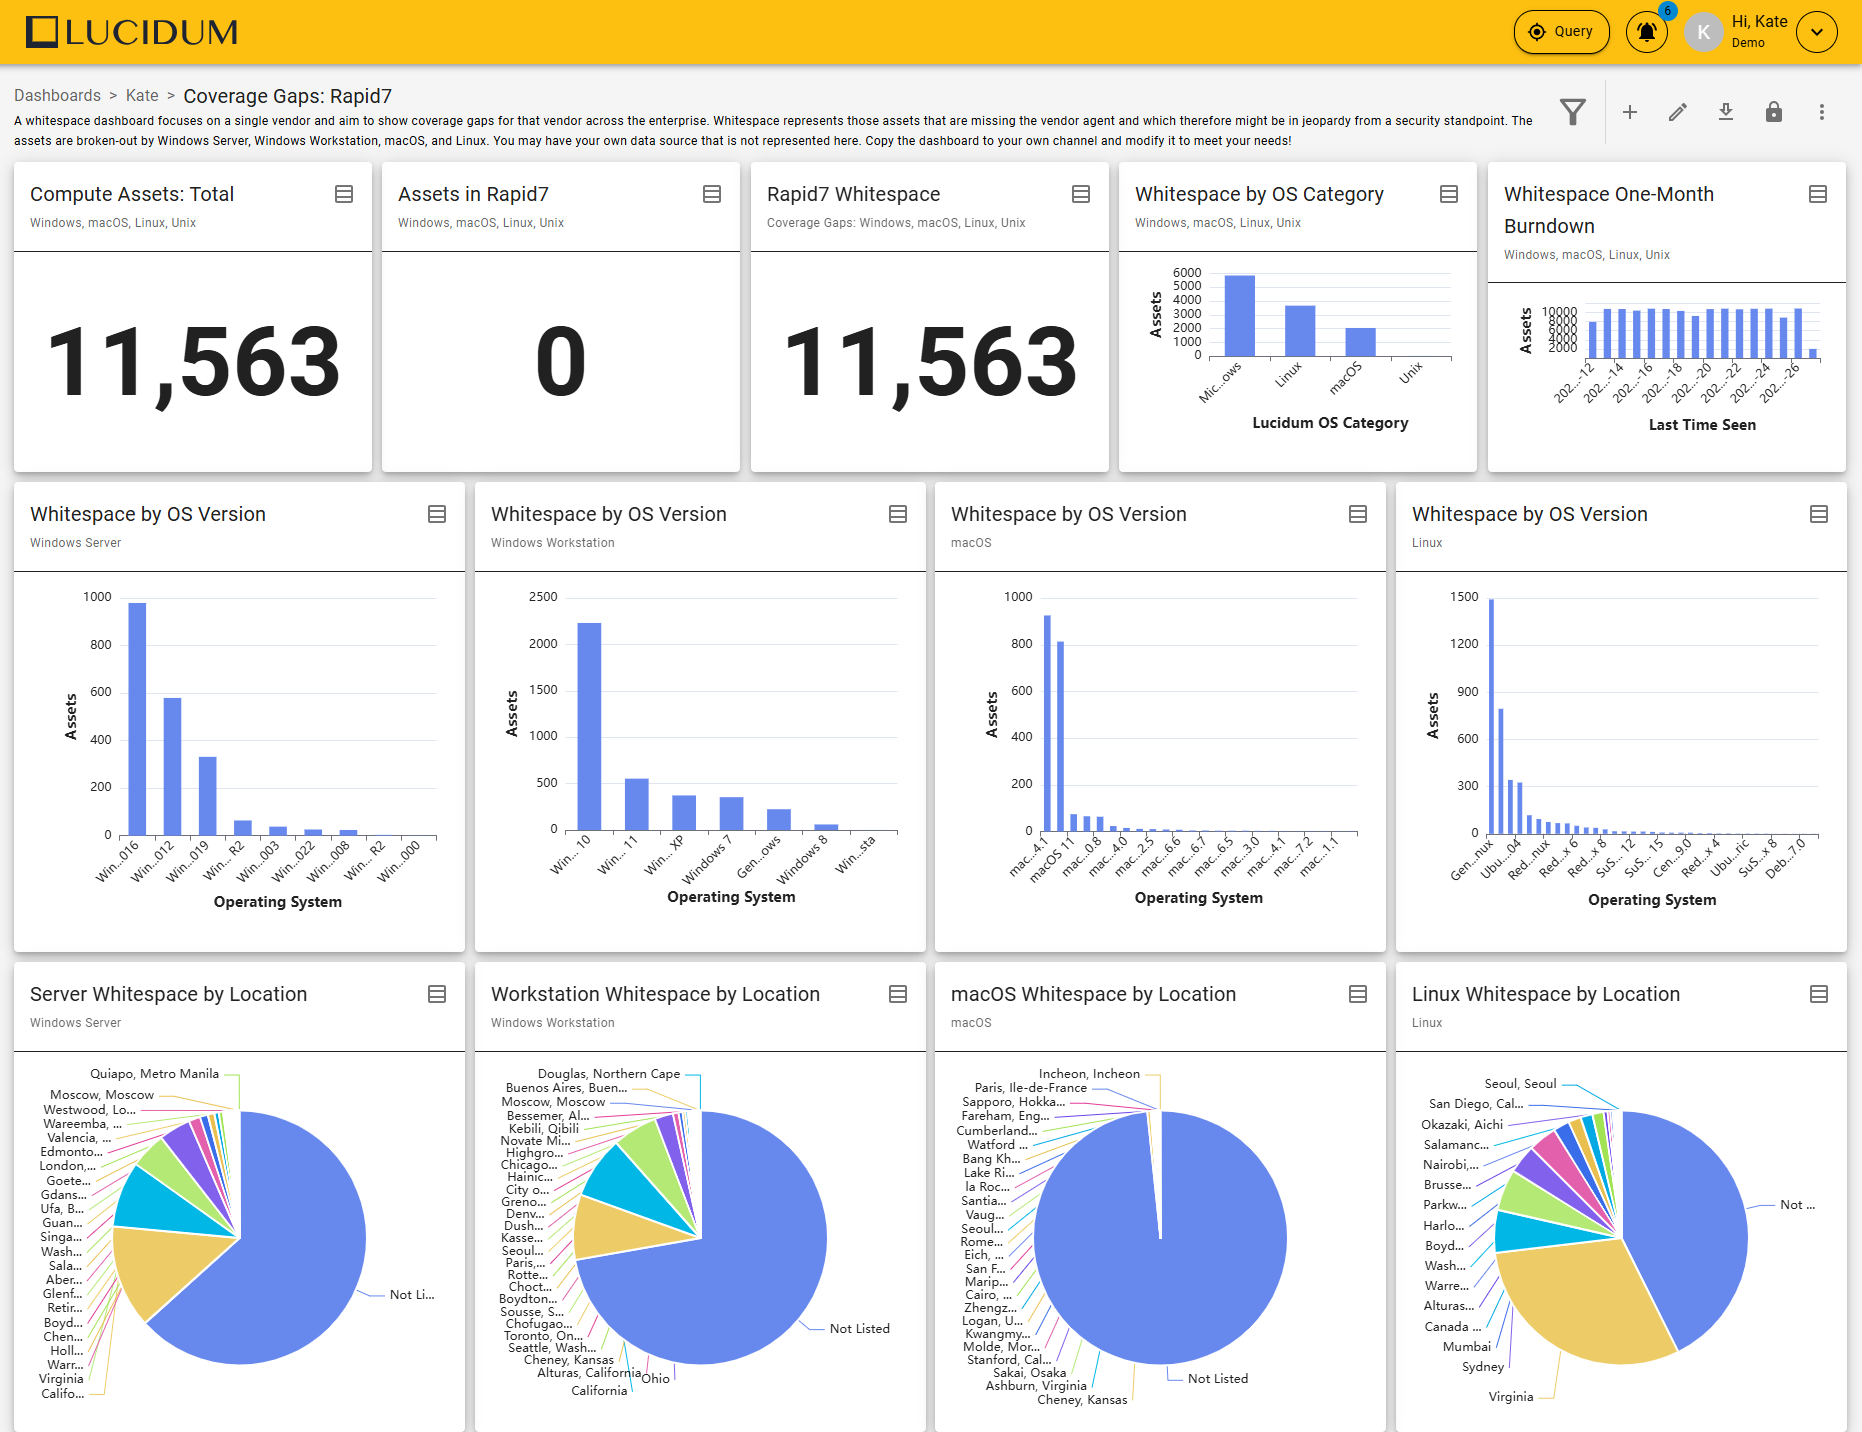Viewport: 1862px width, 1432px height.
Task: Open Server Whitespace by Location card menu
Action: (x=437, y=994)
